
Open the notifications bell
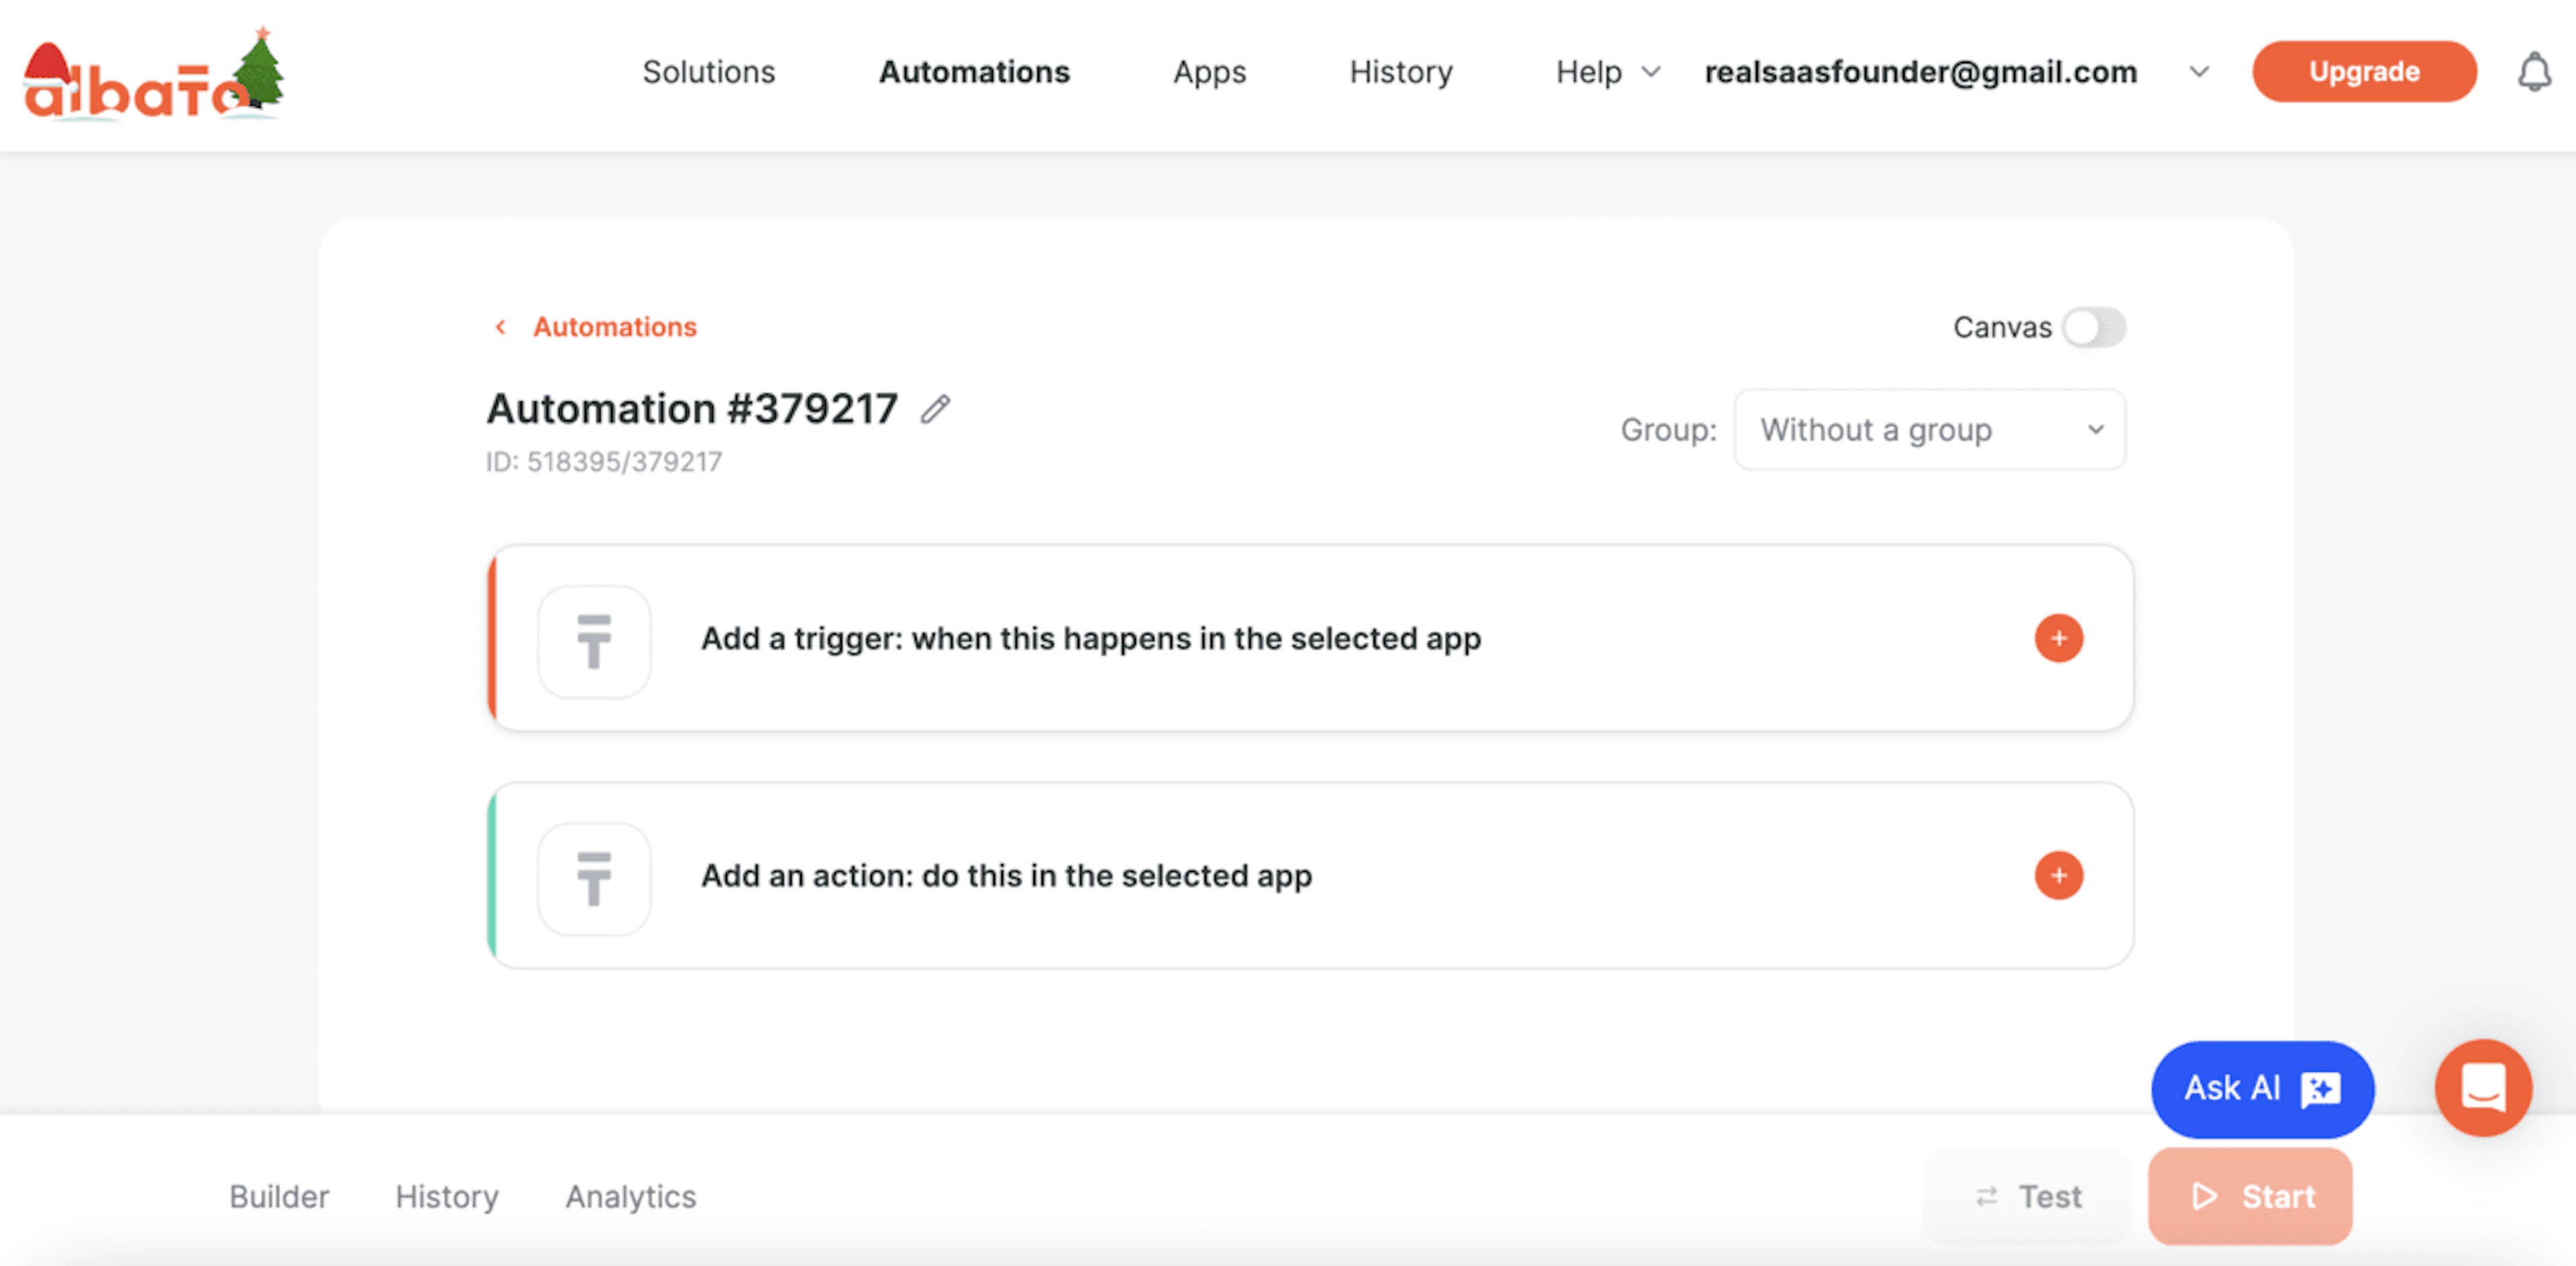coord(2533,72)
